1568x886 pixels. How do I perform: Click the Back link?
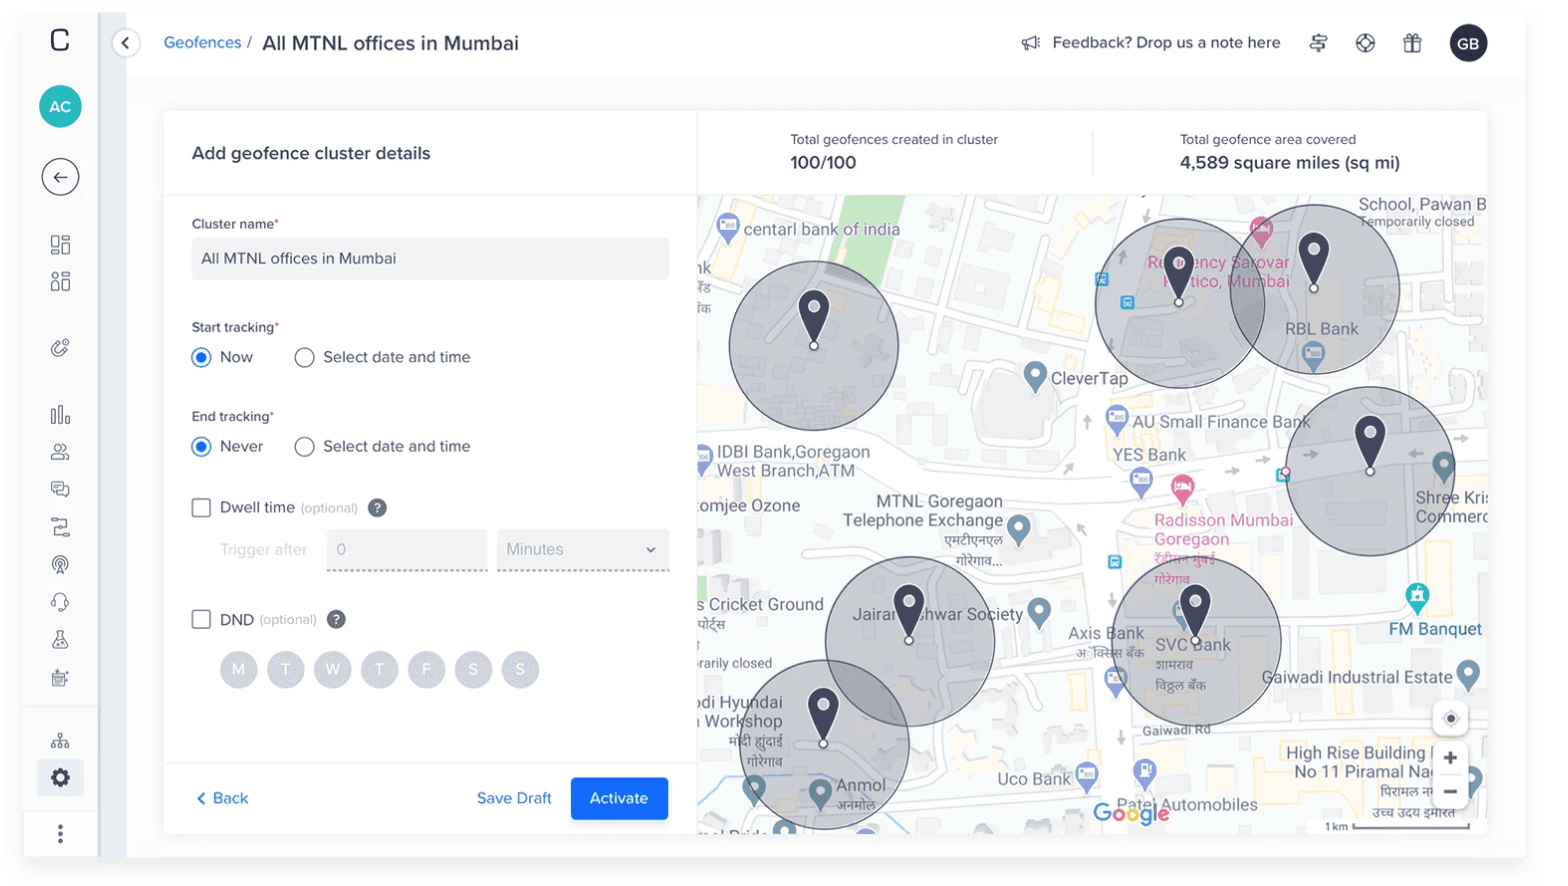[x=222, y=798]
